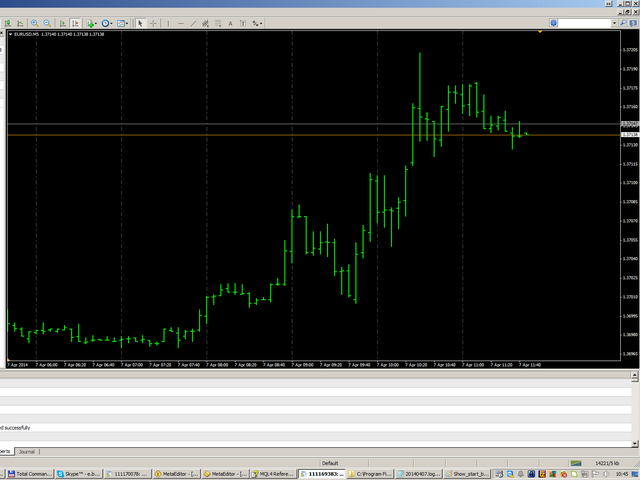Open the Periods clock button
The height and width of the screenshot is (480, 640).
pos(105,23)
